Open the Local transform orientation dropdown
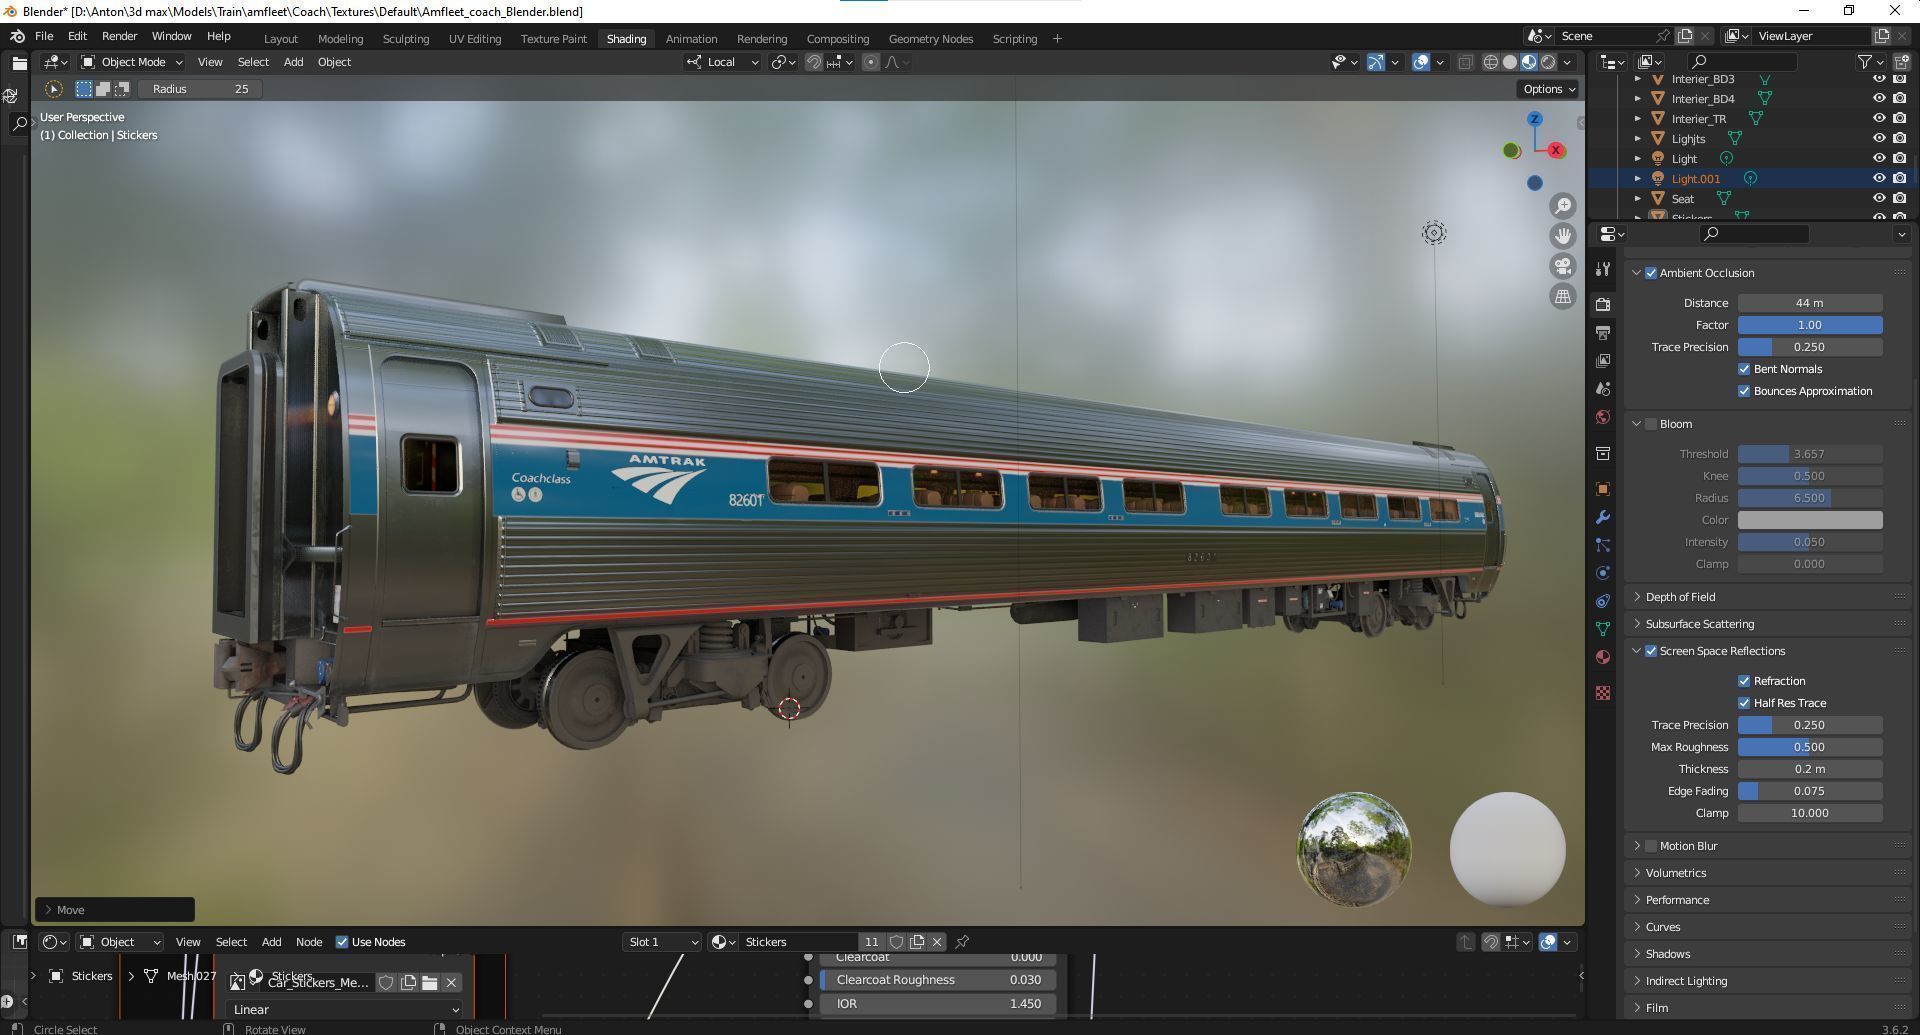 pos(722,62)
